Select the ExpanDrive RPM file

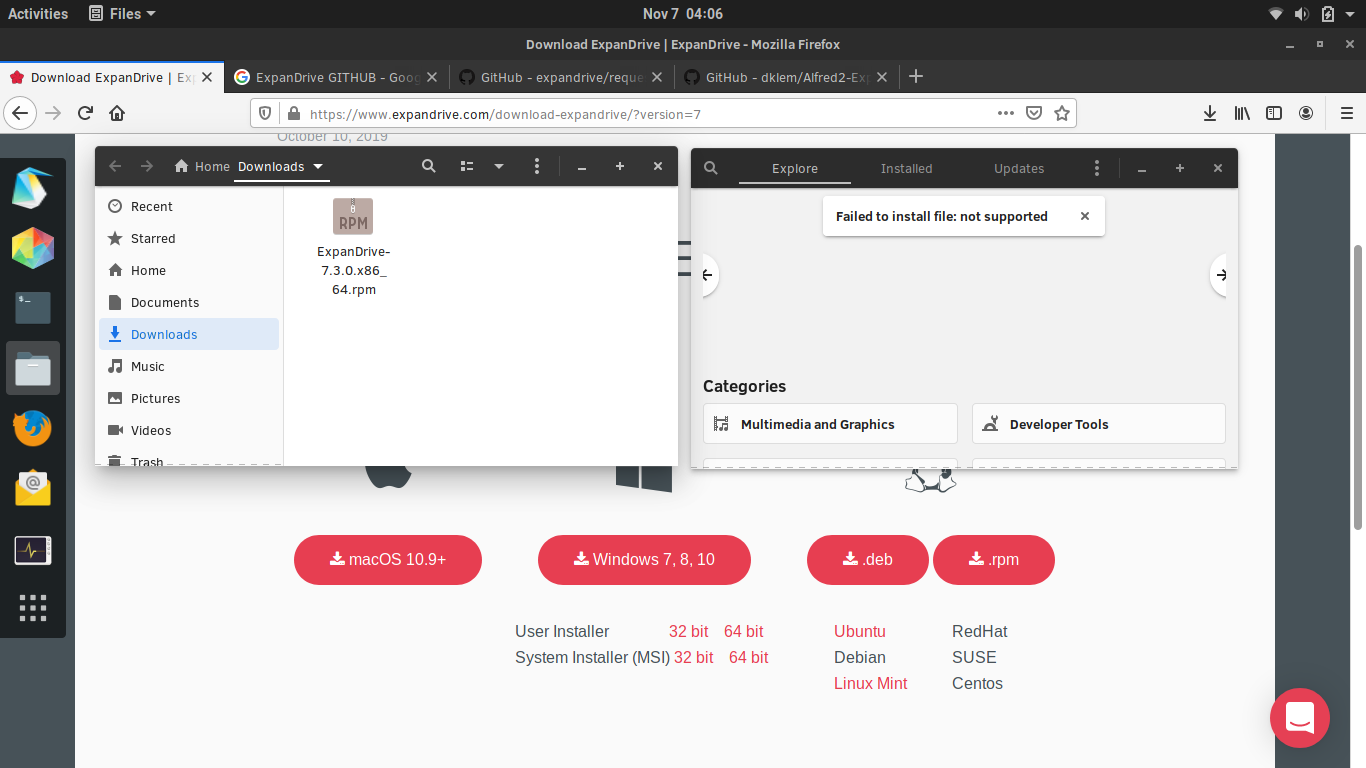pos(353,216)
